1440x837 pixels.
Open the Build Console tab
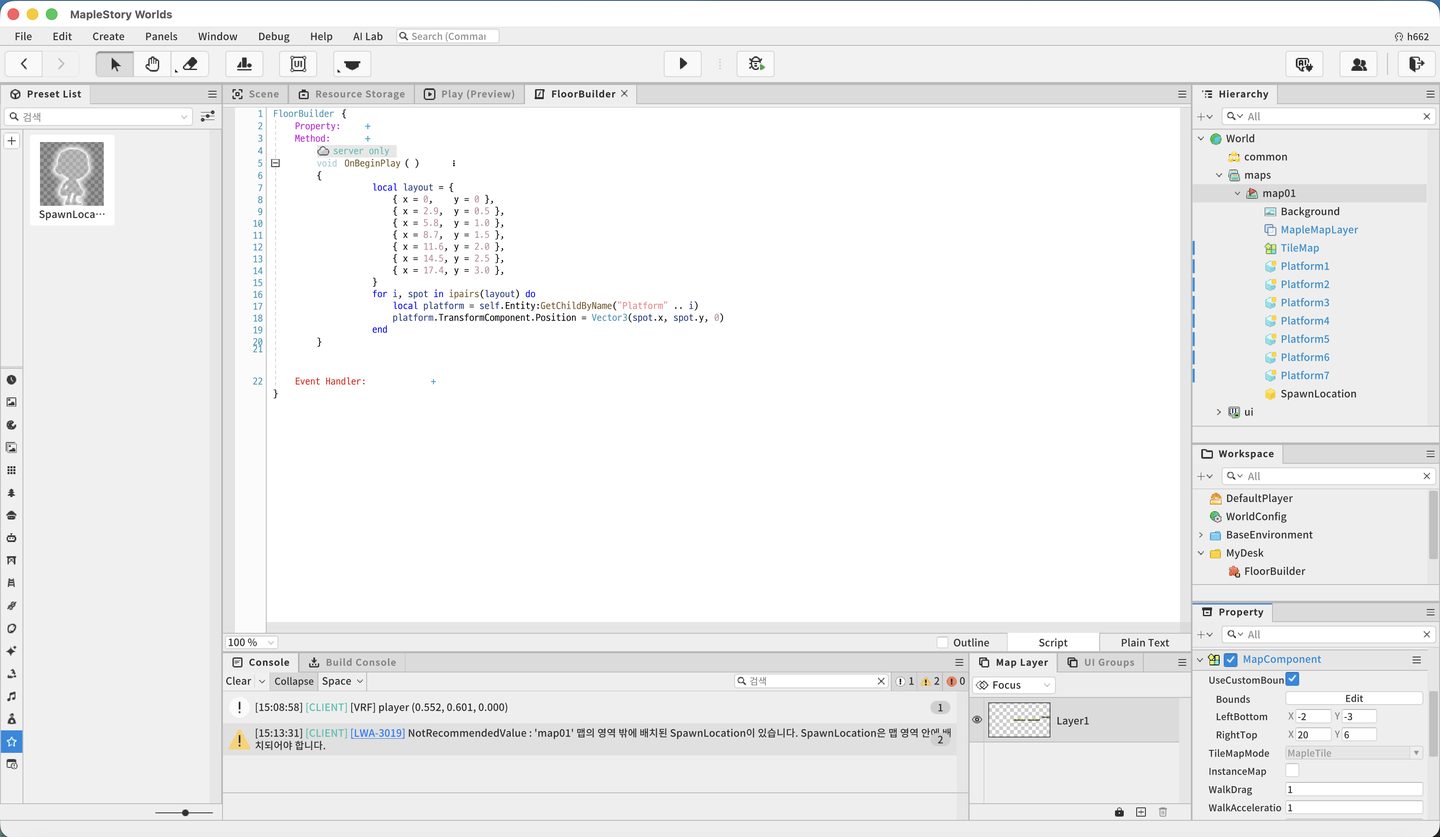click(x=352, y=662)
